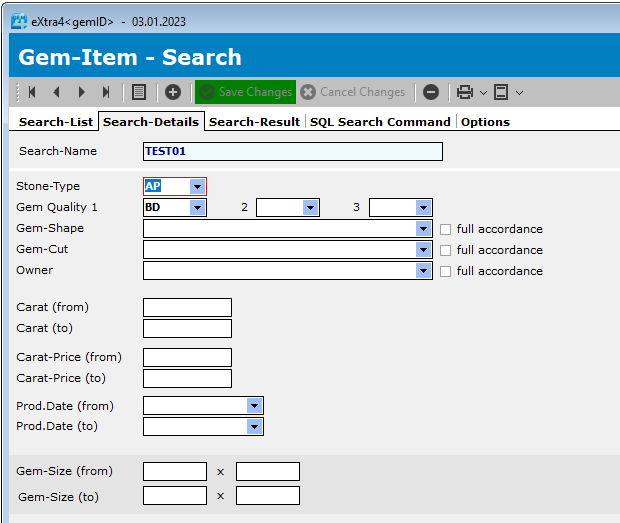The image size is (620, 523).
Task: Focus the Carat (from) input field
Action: point(187,307)
